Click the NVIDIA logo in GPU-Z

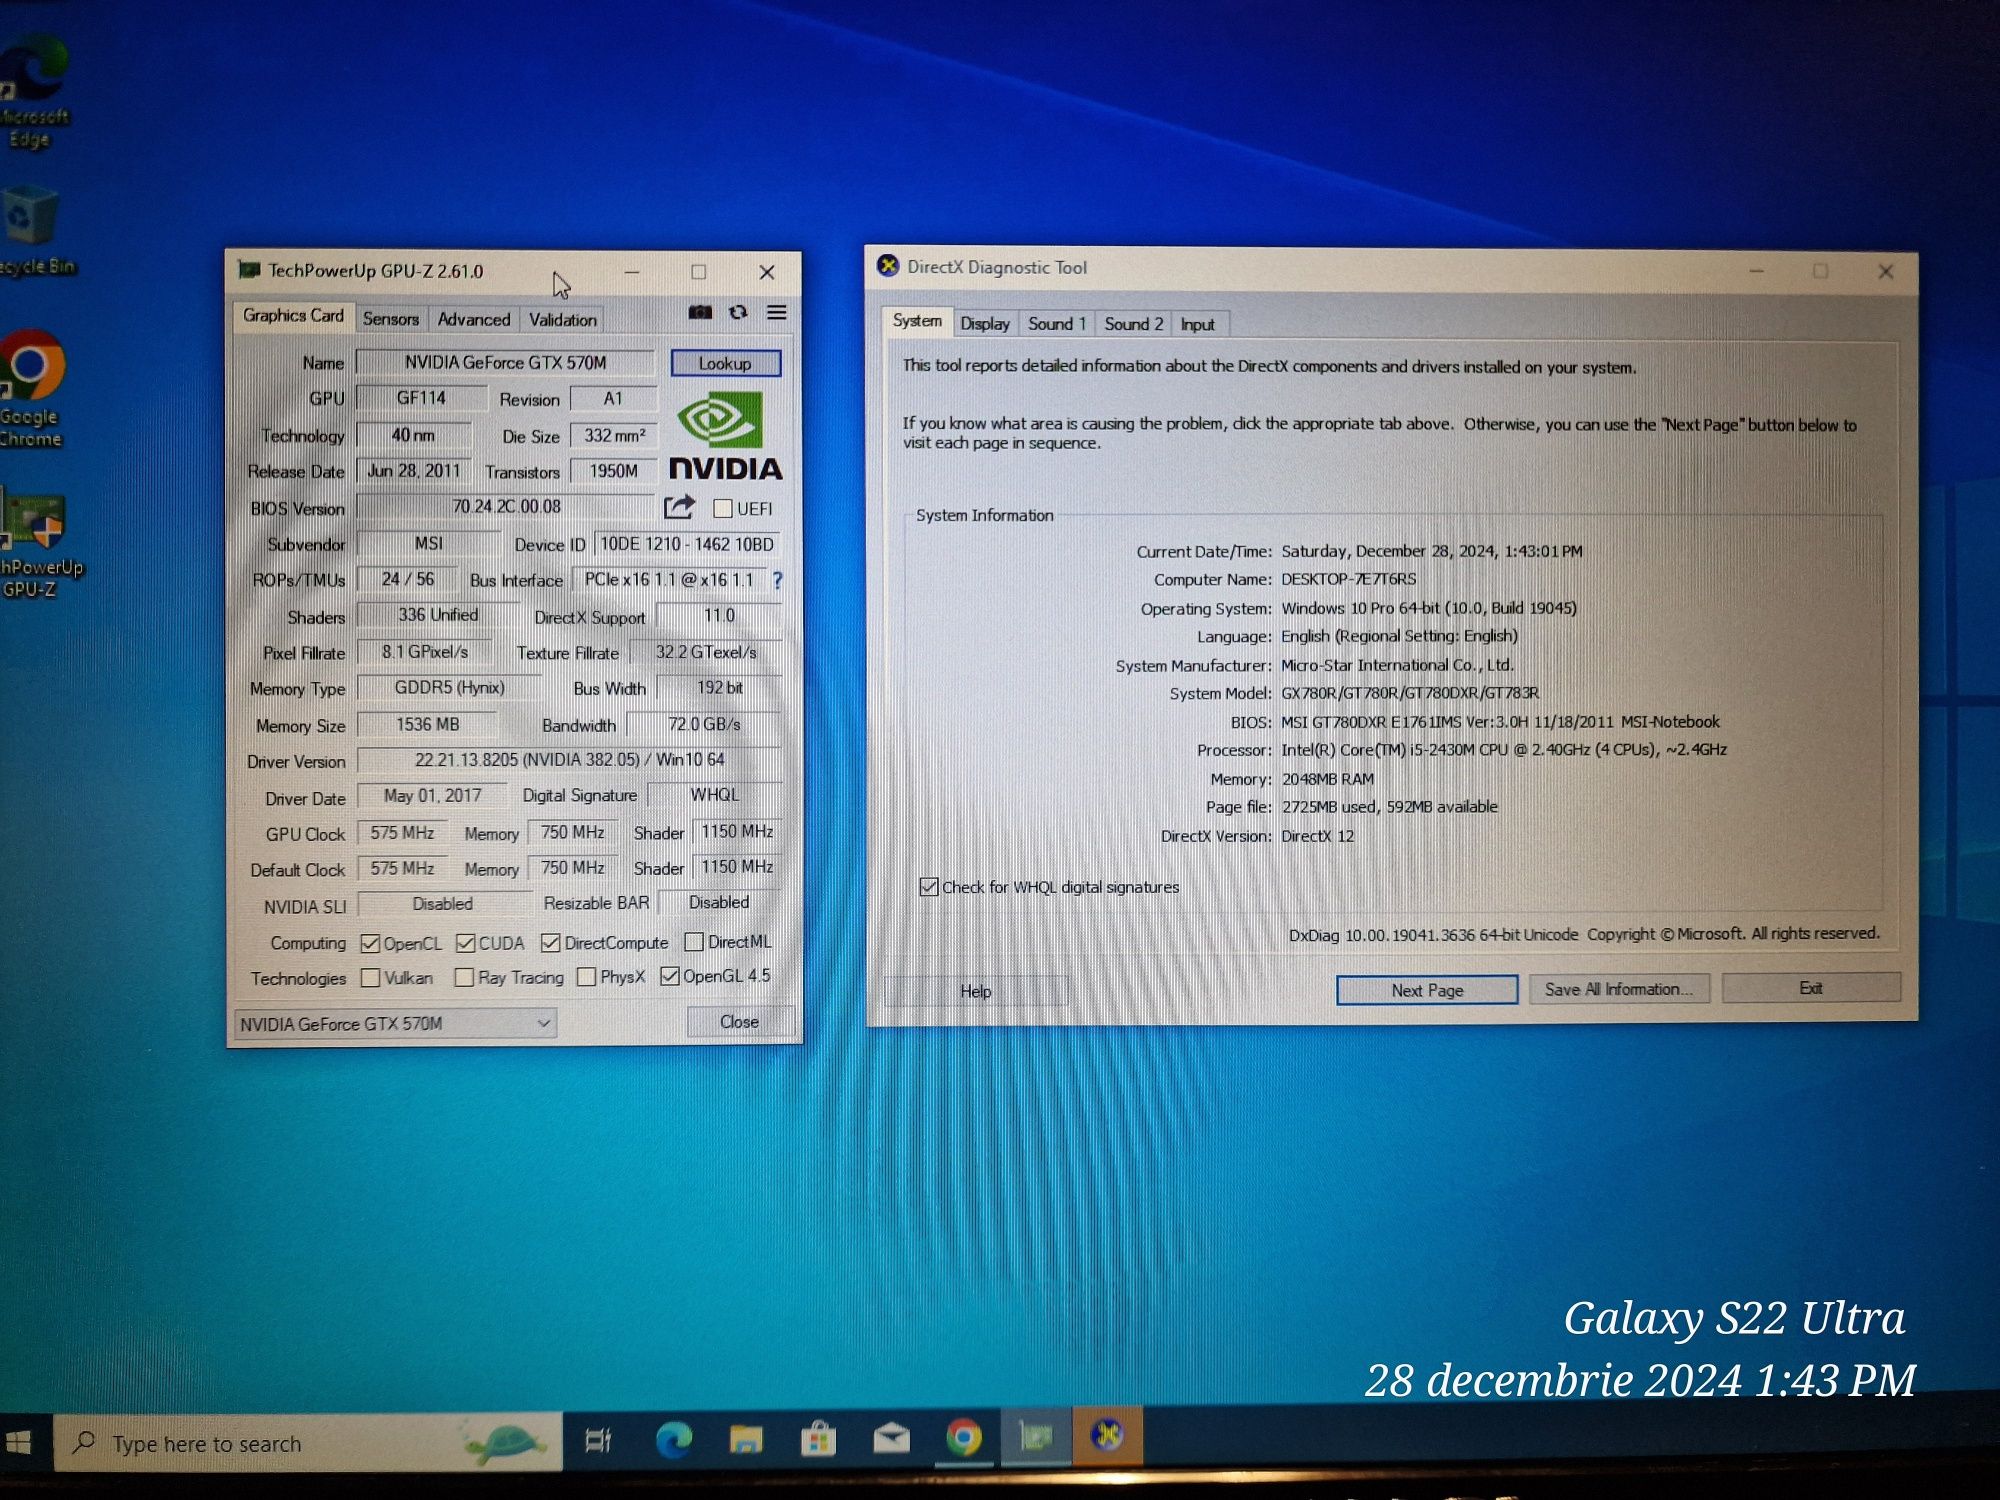coord(725,435)
